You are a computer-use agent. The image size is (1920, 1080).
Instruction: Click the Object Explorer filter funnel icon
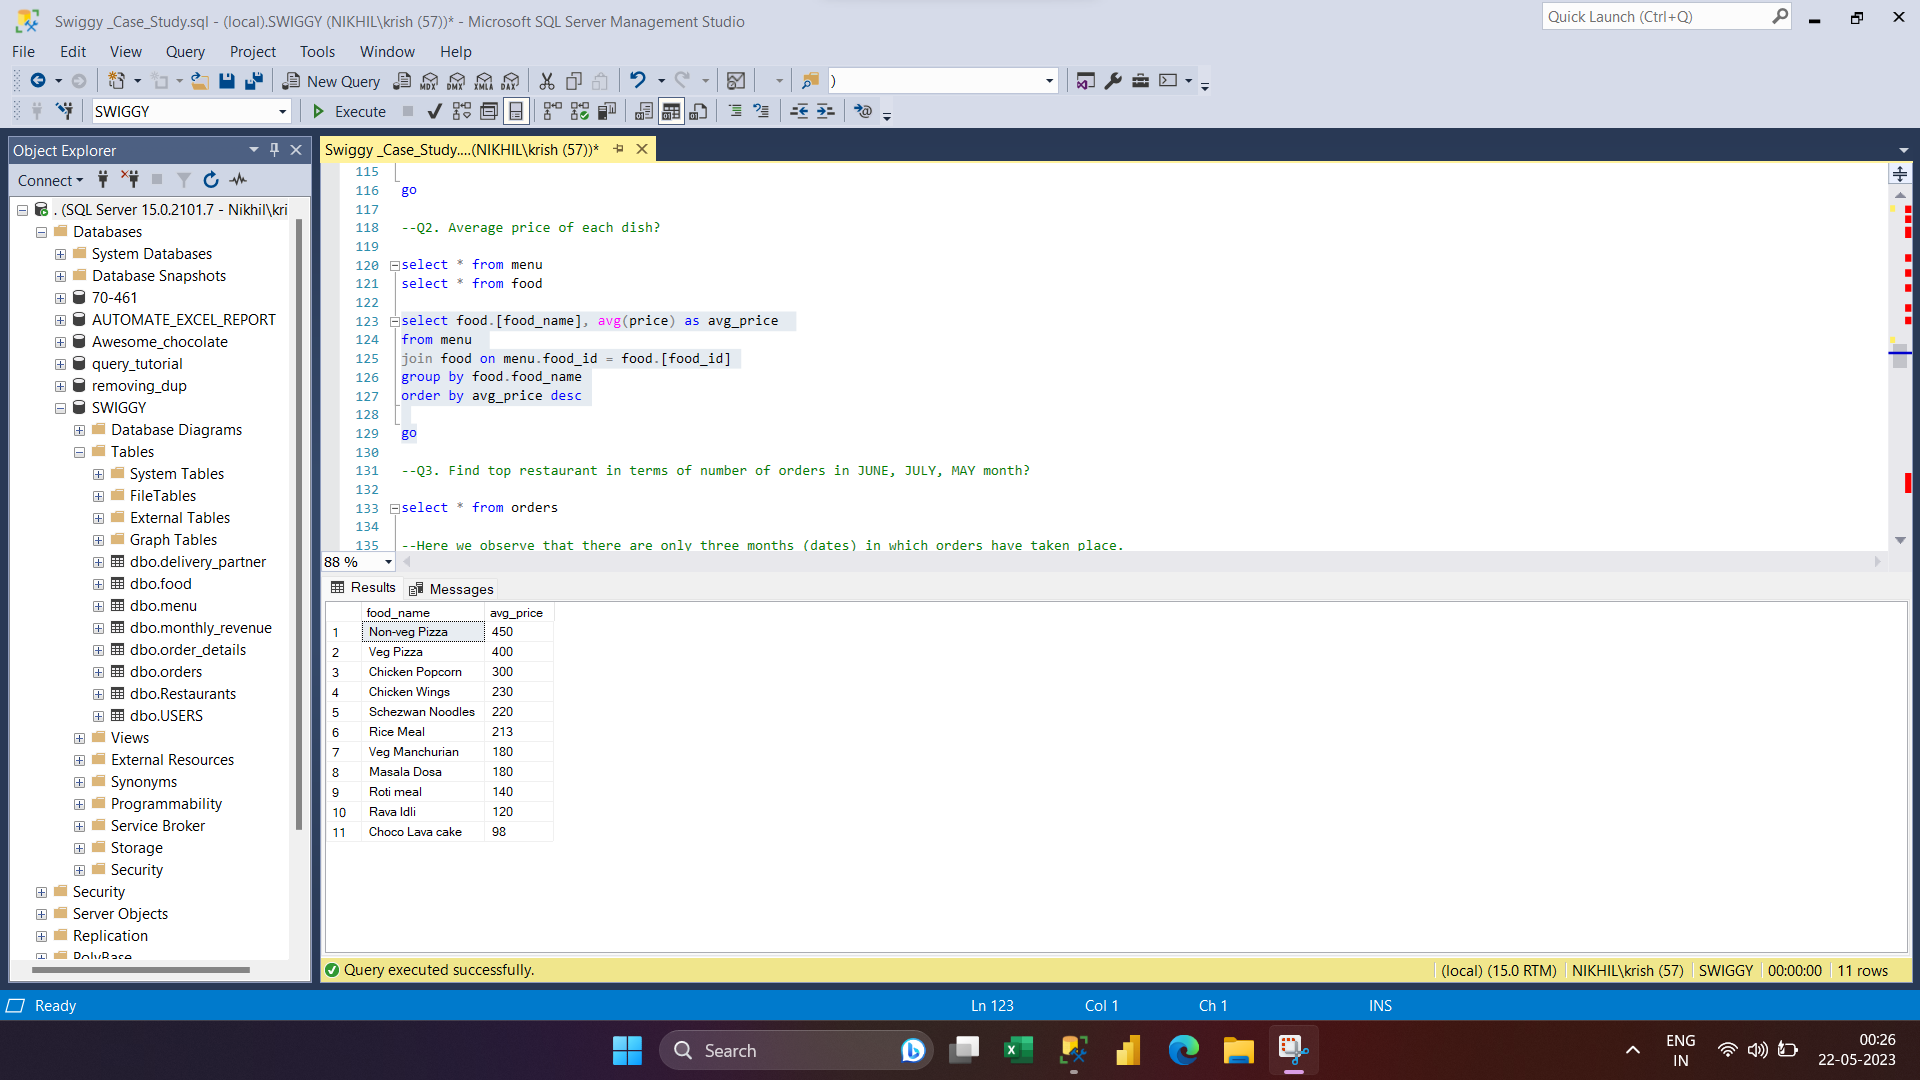coord(184,180)
